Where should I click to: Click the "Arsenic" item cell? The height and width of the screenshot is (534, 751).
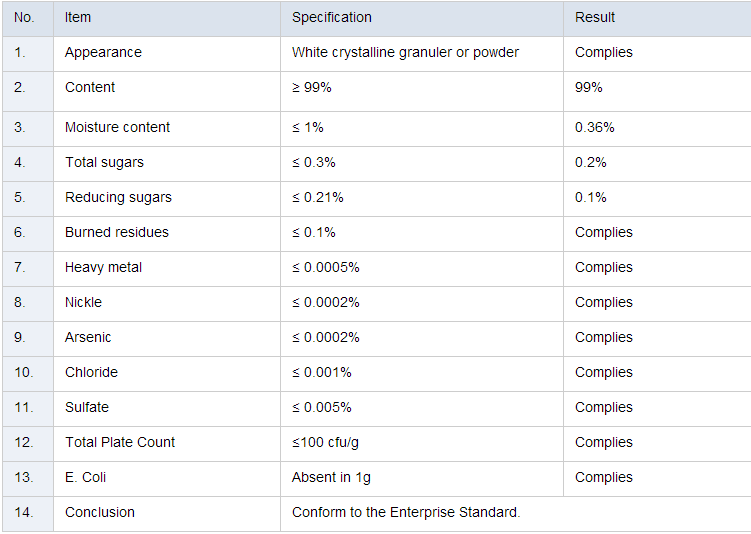[88, 337]
